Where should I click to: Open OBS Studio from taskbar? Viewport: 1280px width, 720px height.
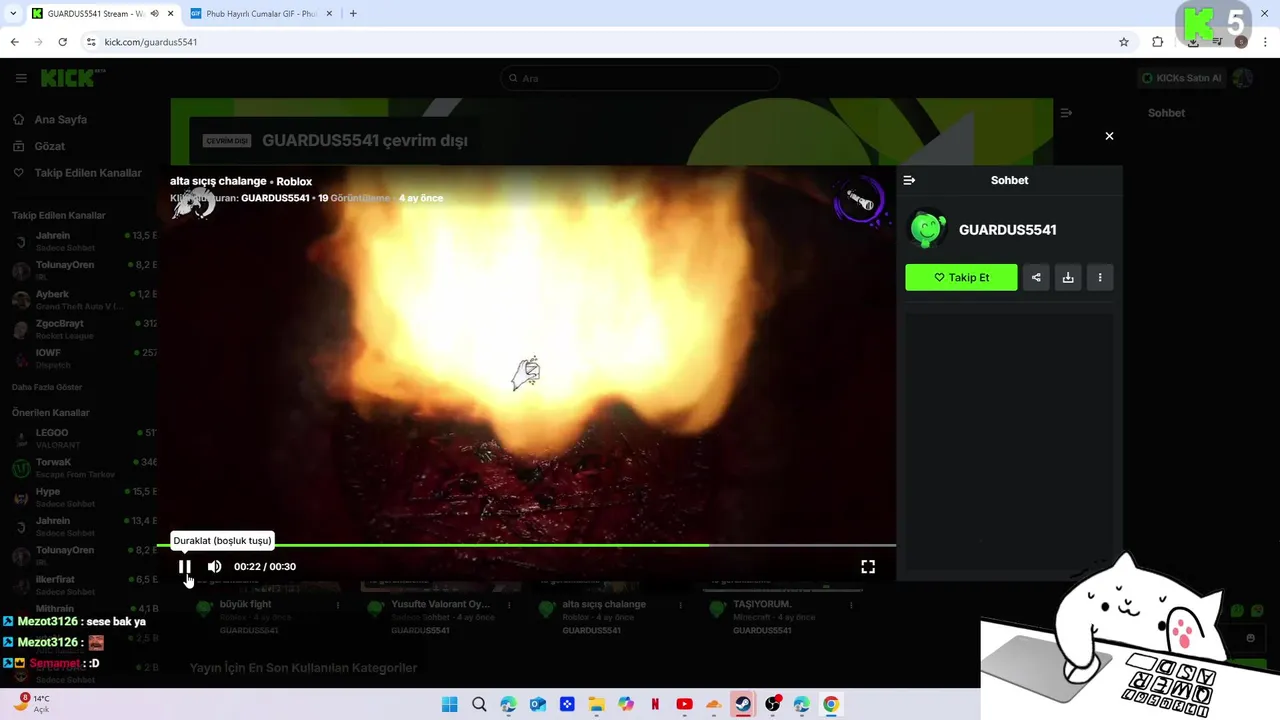click(772, 704)
